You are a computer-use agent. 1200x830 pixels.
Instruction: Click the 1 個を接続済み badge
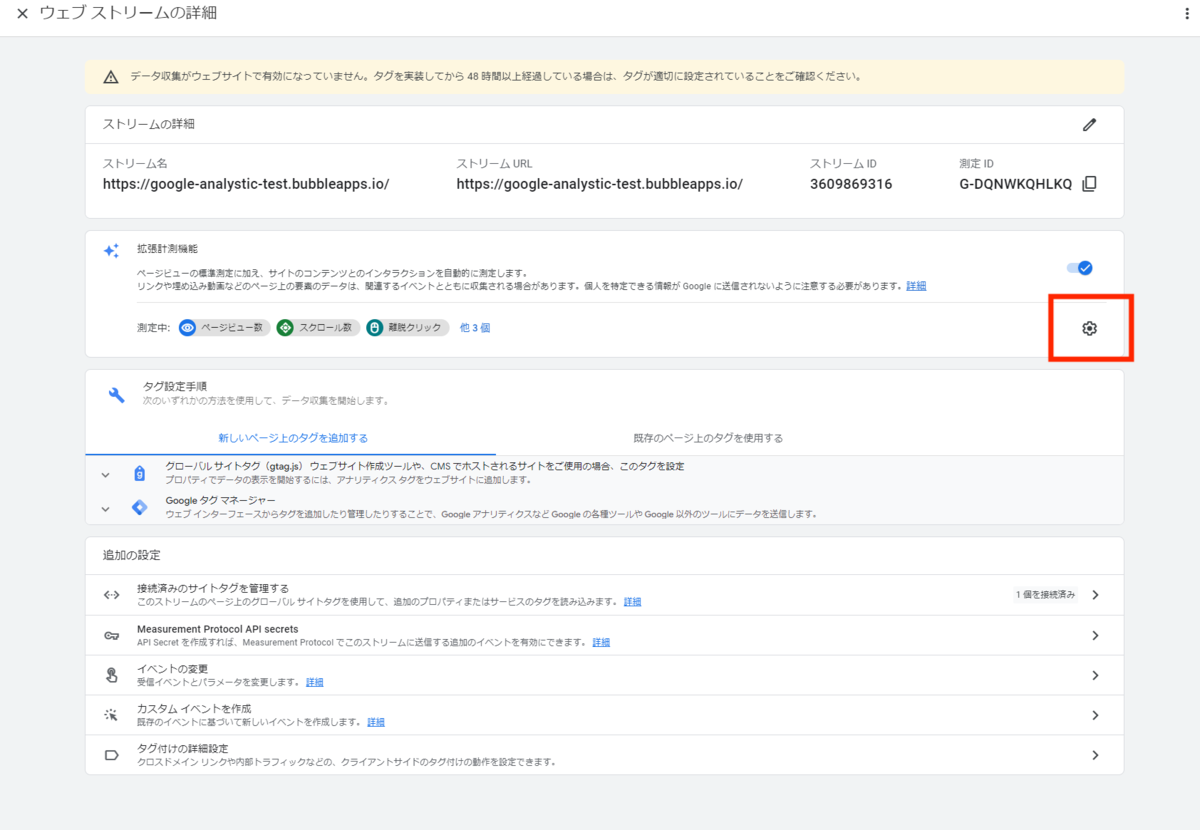point(1046,595)
